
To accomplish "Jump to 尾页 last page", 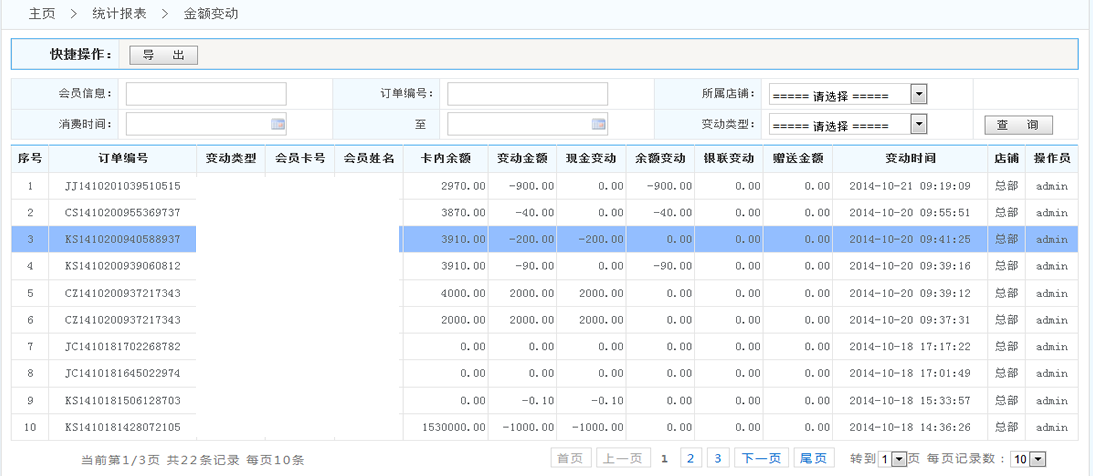I will pyautogui.click(x=814, y=458).
